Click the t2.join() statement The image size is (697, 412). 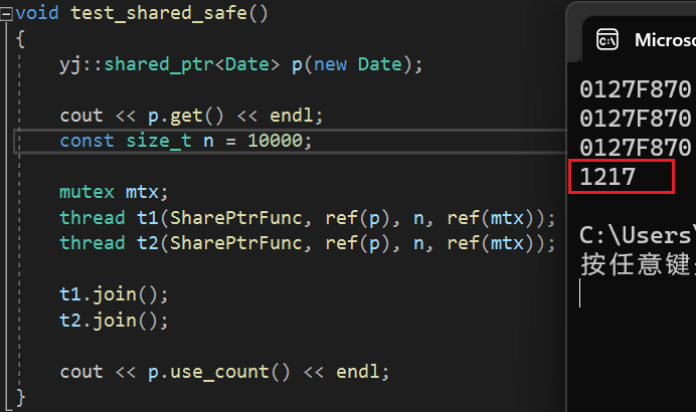(x=114, y=321)
